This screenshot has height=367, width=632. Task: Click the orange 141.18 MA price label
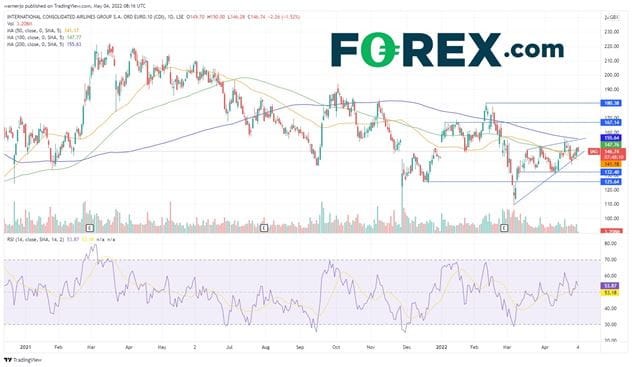[610, 164]
